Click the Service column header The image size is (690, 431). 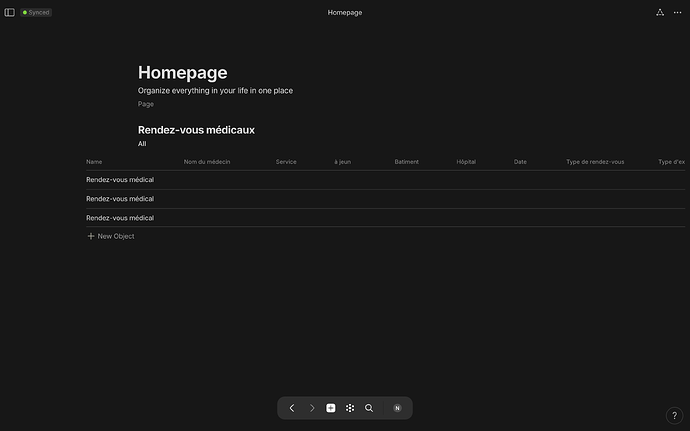(x=286, y=162)
